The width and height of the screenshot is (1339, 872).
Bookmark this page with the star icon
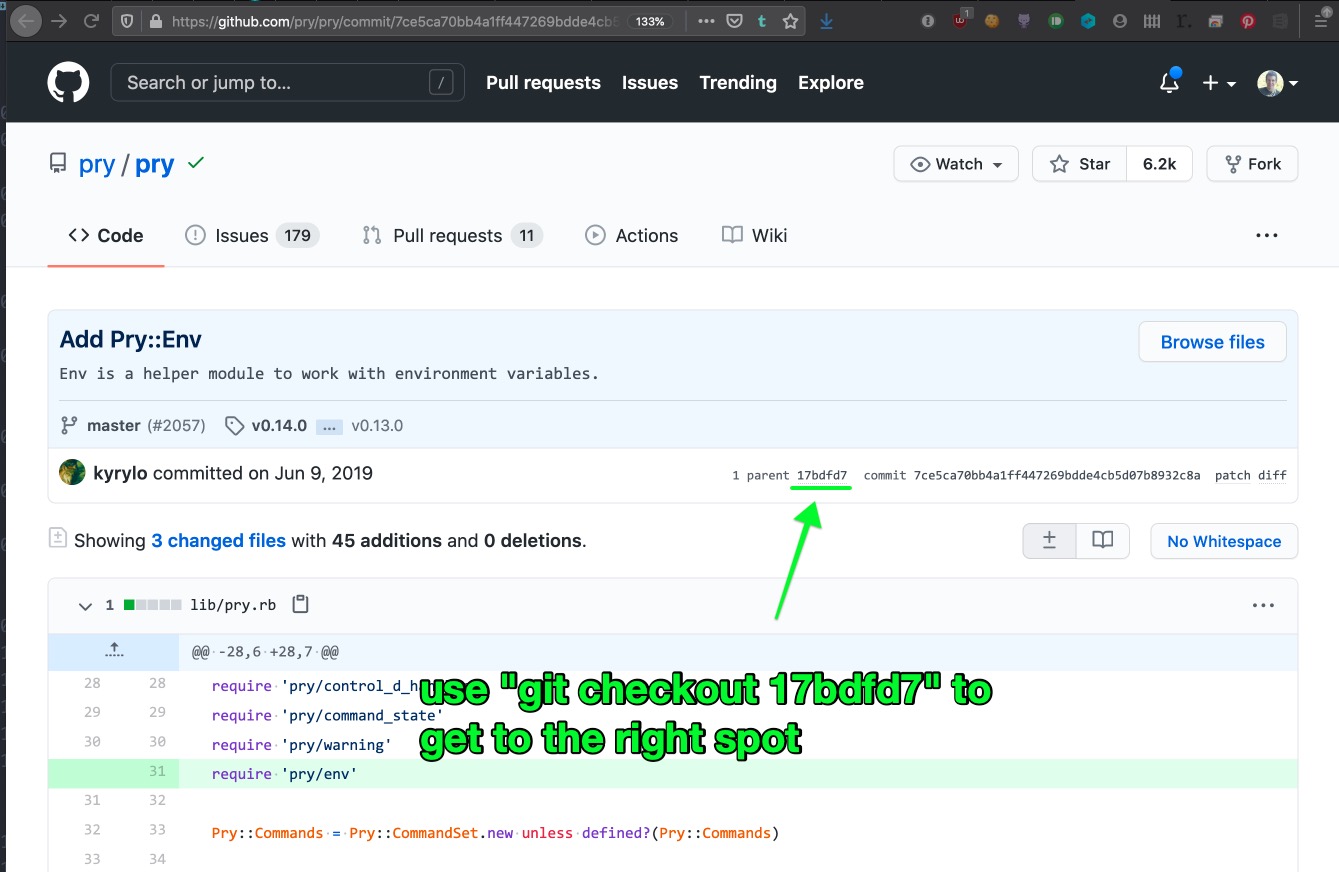(x=790, y=21)
